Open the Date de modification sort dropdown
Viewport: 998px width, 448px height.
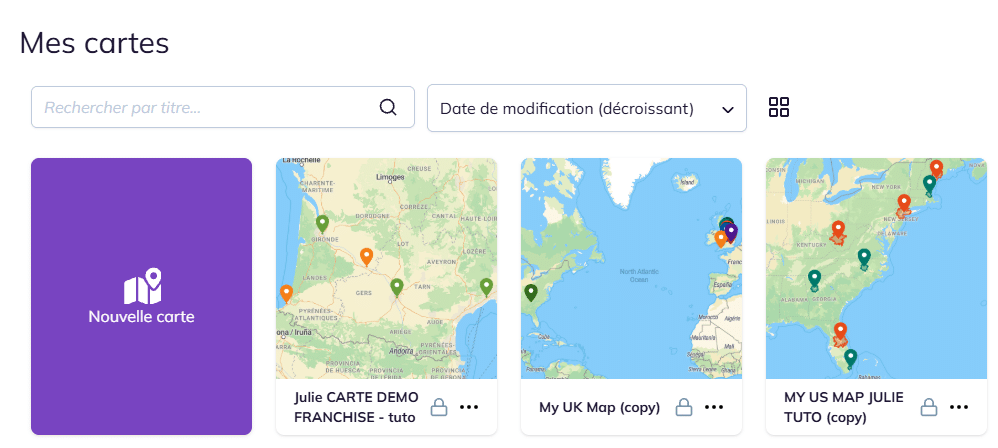click(x=586, y=108)
